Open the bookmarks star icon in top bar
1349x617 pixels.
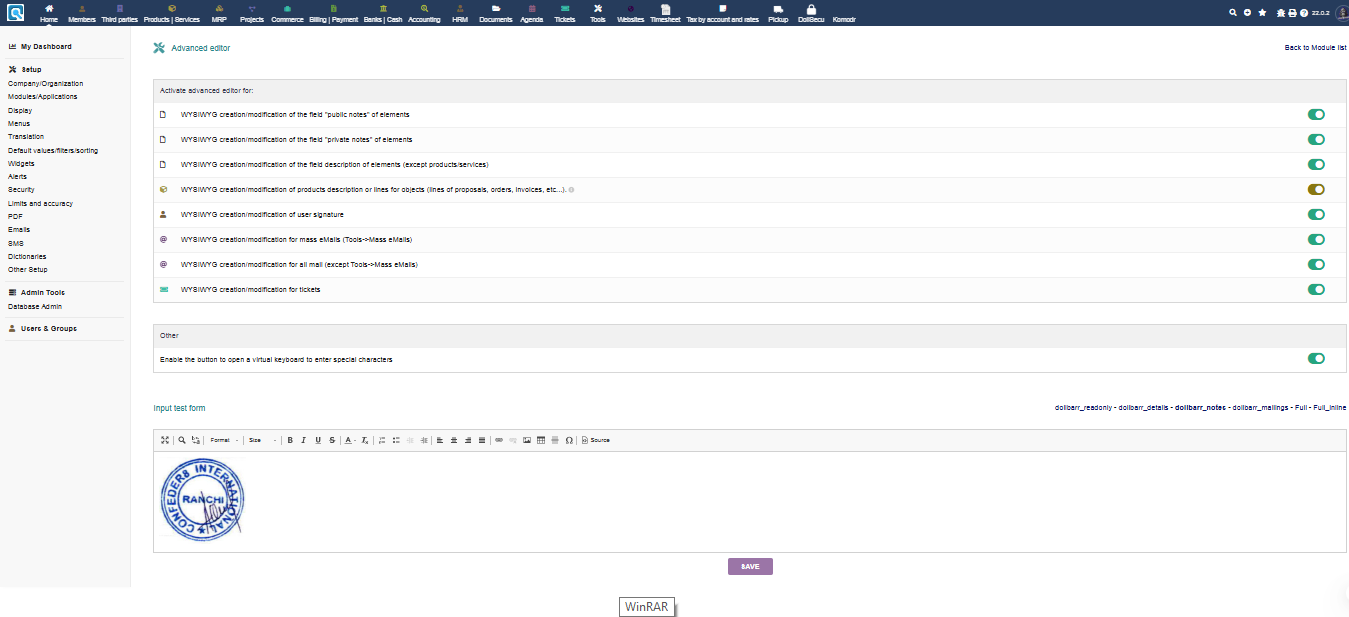(1262, 13)
